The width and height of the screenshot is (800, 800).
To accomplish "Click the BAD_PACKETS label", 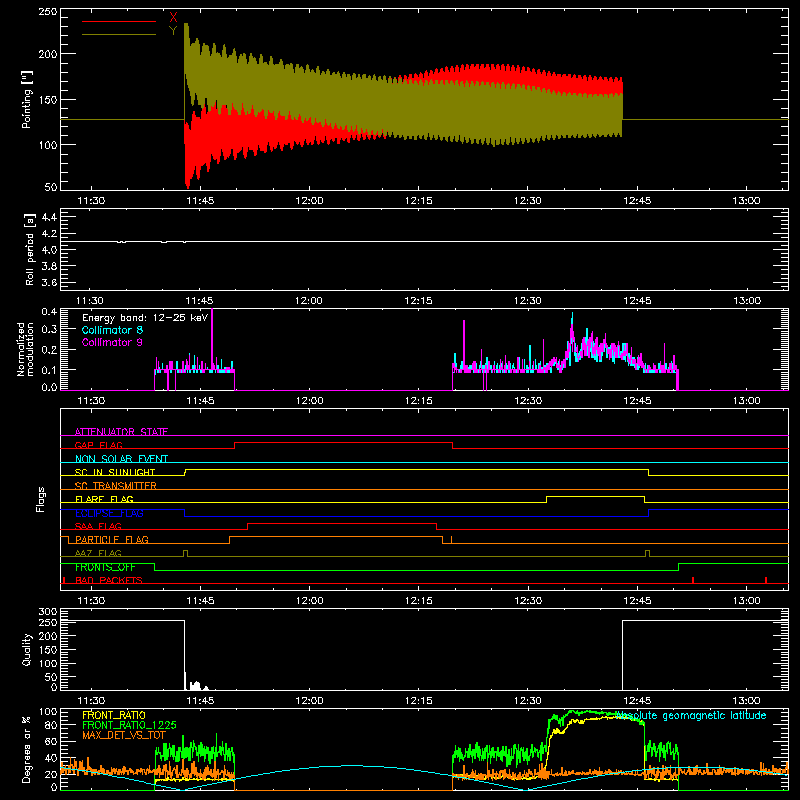I will coord(109,580).
